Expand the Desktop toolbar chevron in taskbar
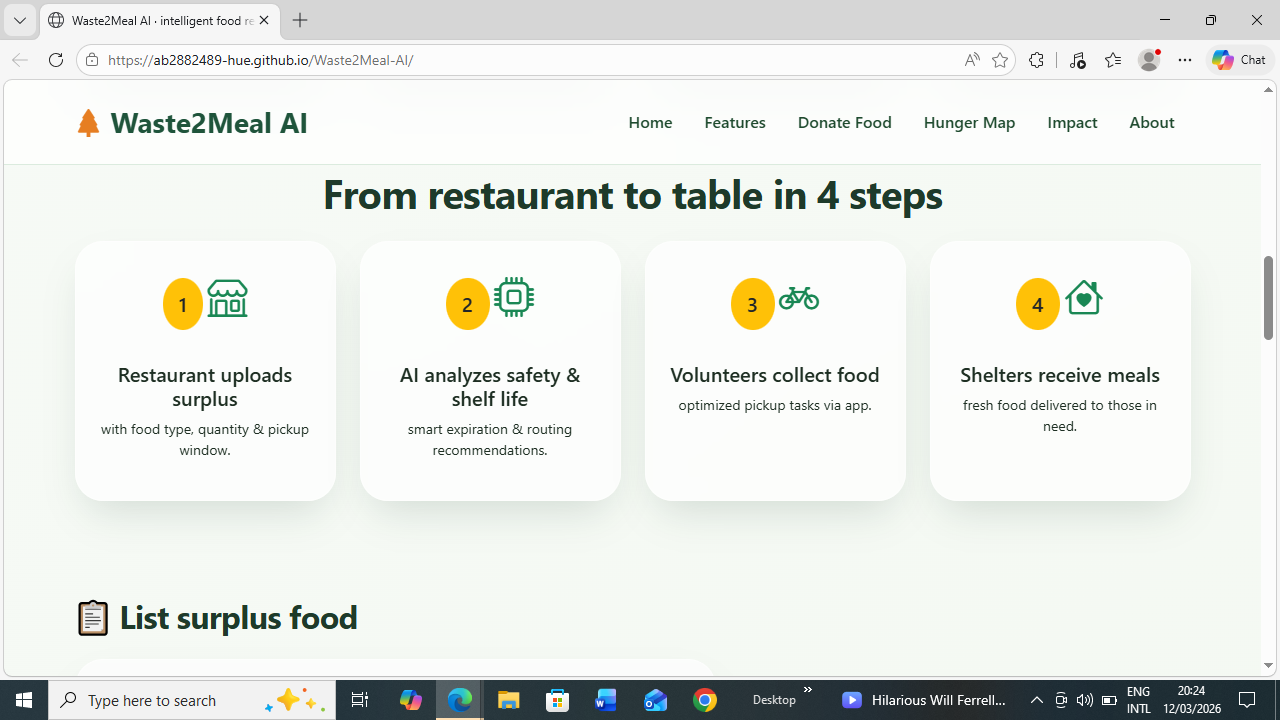This screenshot has height=720, width=1280. coord(808,690)
